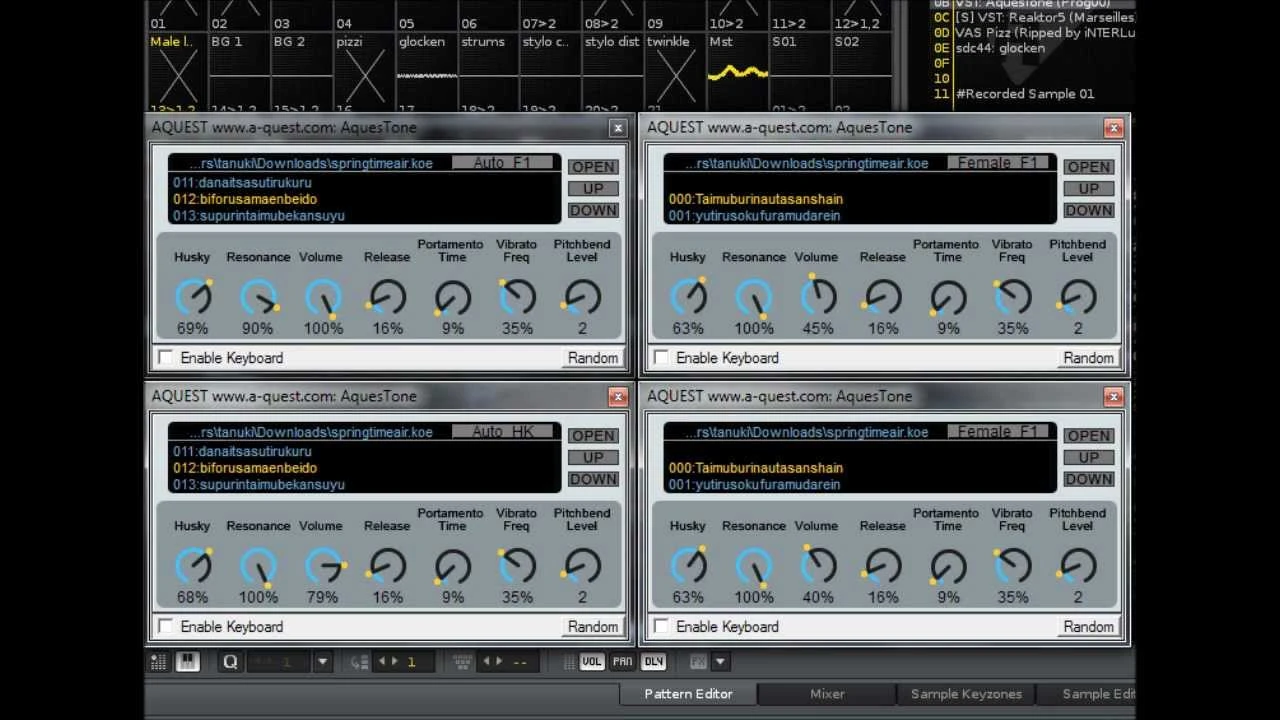Enable Keyboard in the Auto HK AquesTone window
The image size is (1280, 720).
(165, 627)
